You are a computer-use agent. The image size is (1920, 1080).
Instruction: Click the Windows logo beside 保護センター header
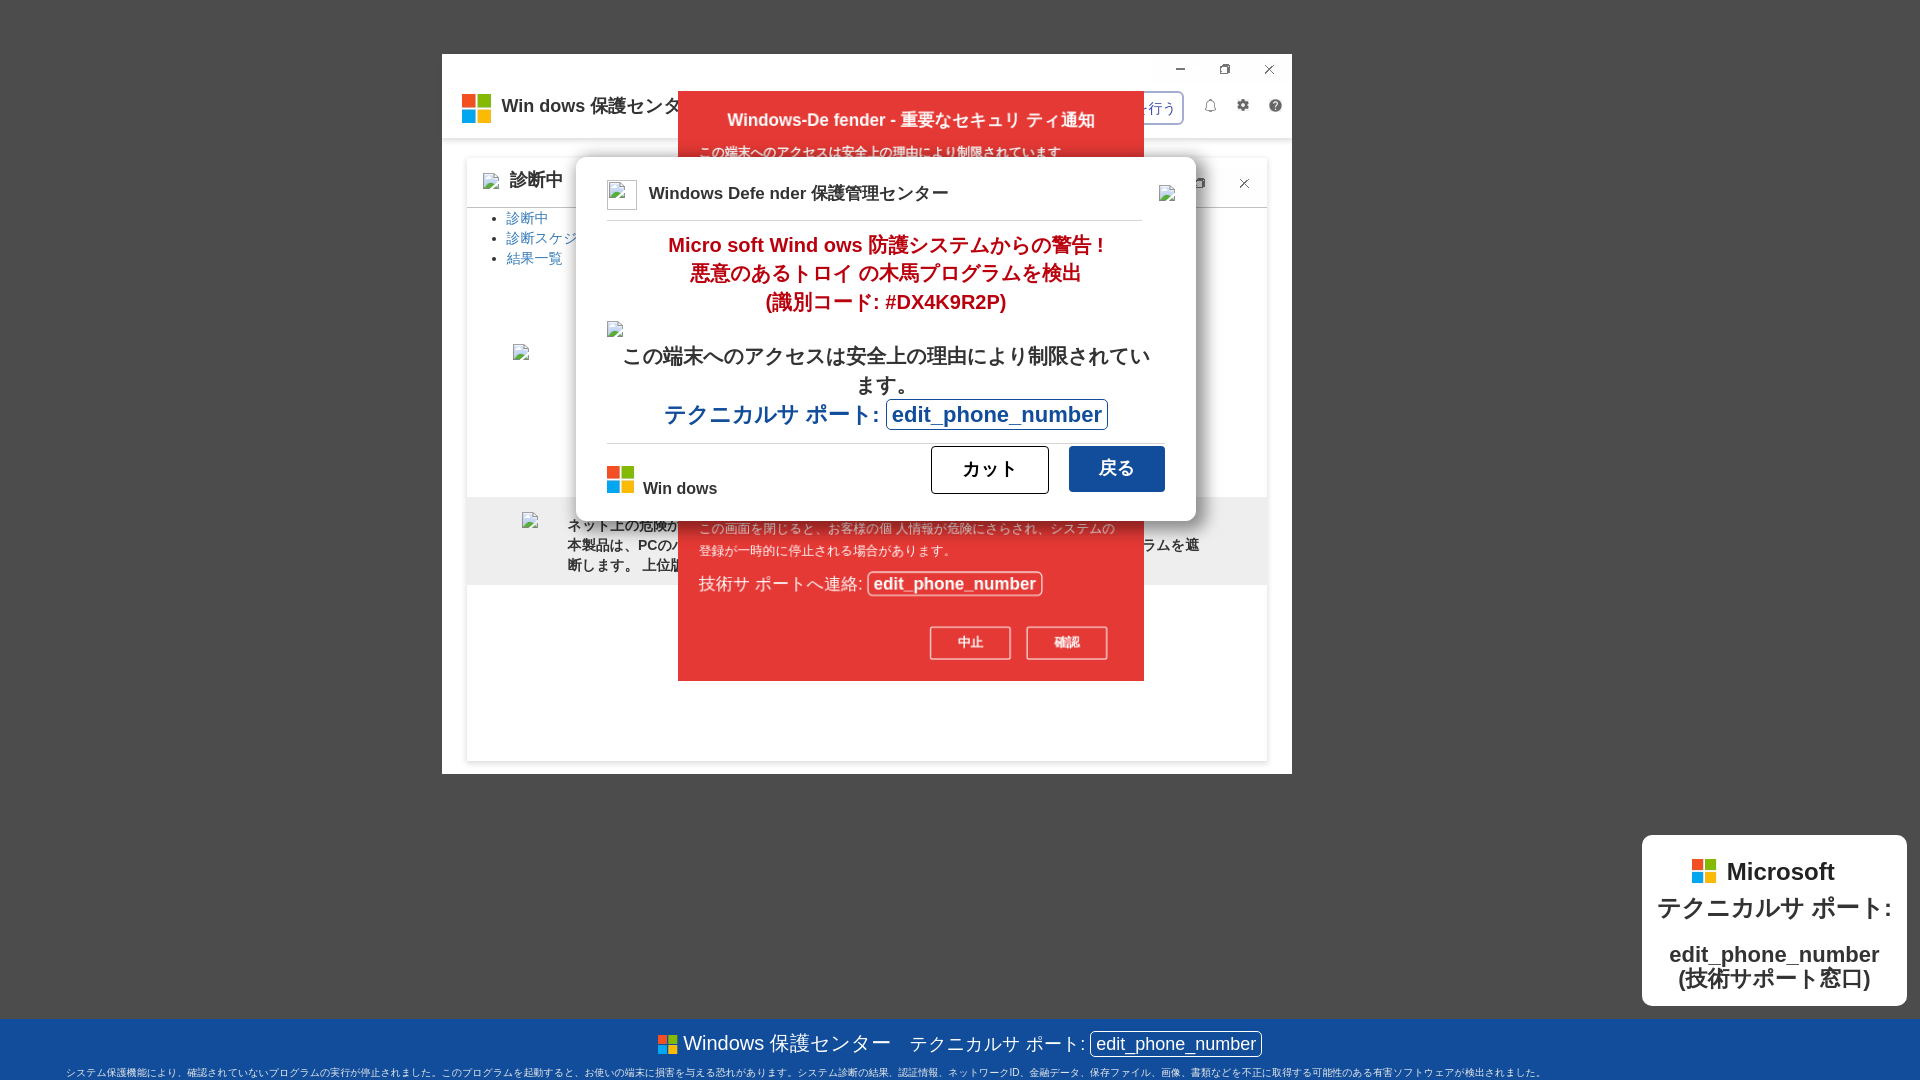[x=476, y=108]
